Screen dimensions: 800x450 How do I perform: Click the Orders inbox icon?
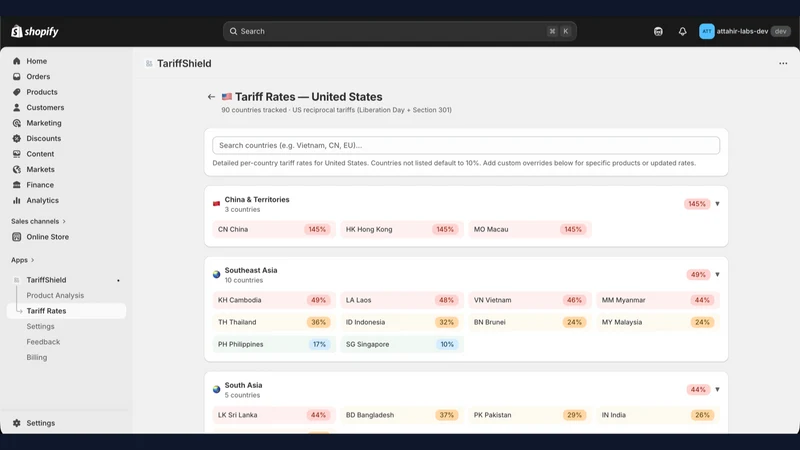click(17, 77)
